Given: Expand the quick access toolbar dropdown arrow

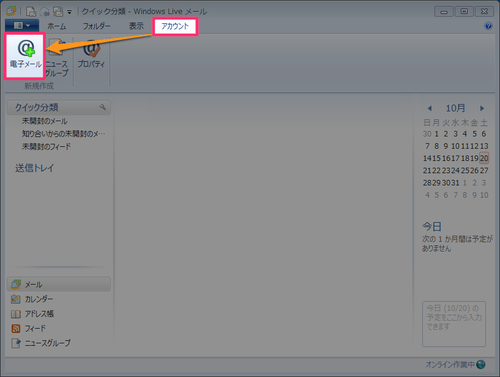Looking at the screenshot, I should 69,12.
